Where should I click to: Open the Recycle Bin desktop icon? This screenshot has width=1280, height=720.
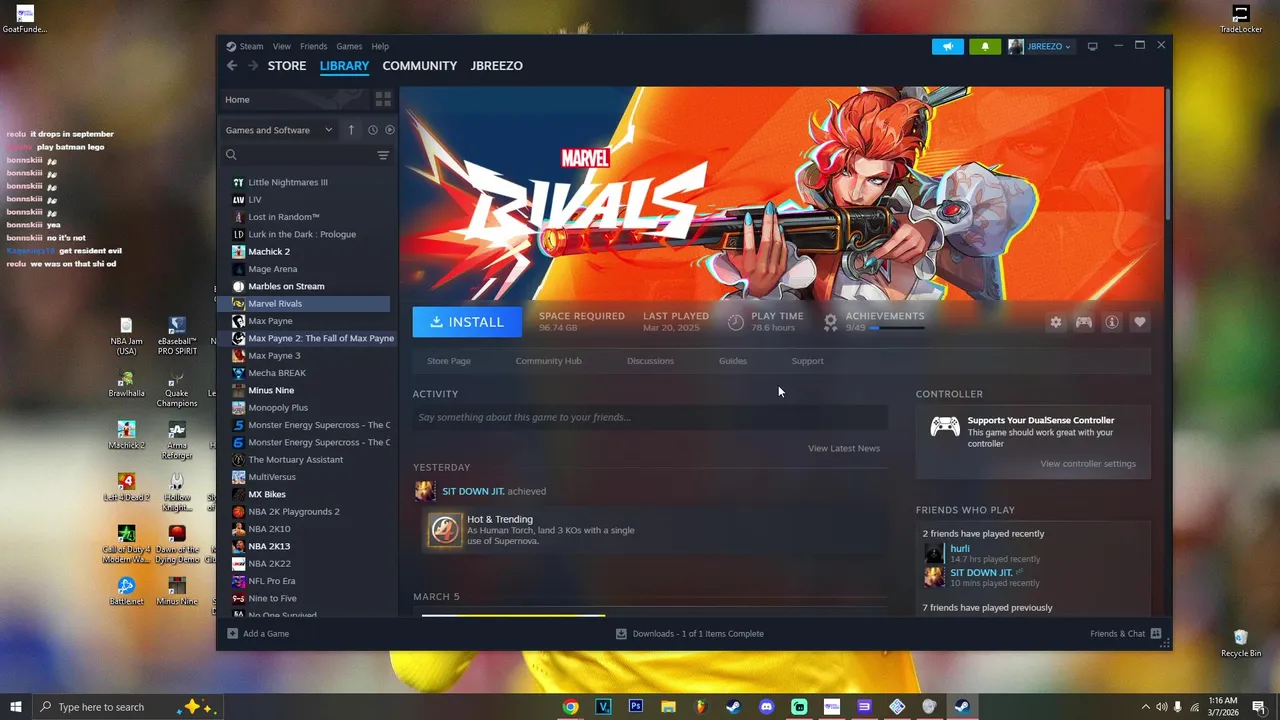click(x=1241, y=643)
